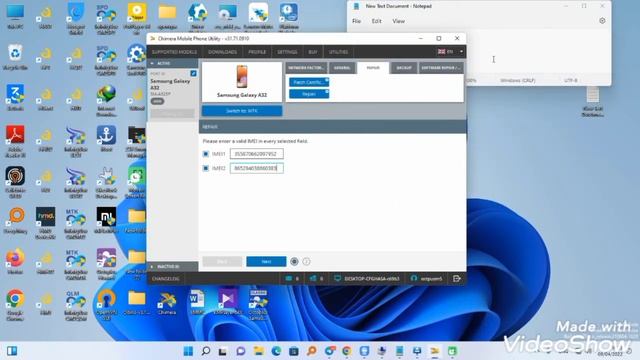Open the Widgets icon on taskbar
The image size is (640, 360).
click(12, 351)
